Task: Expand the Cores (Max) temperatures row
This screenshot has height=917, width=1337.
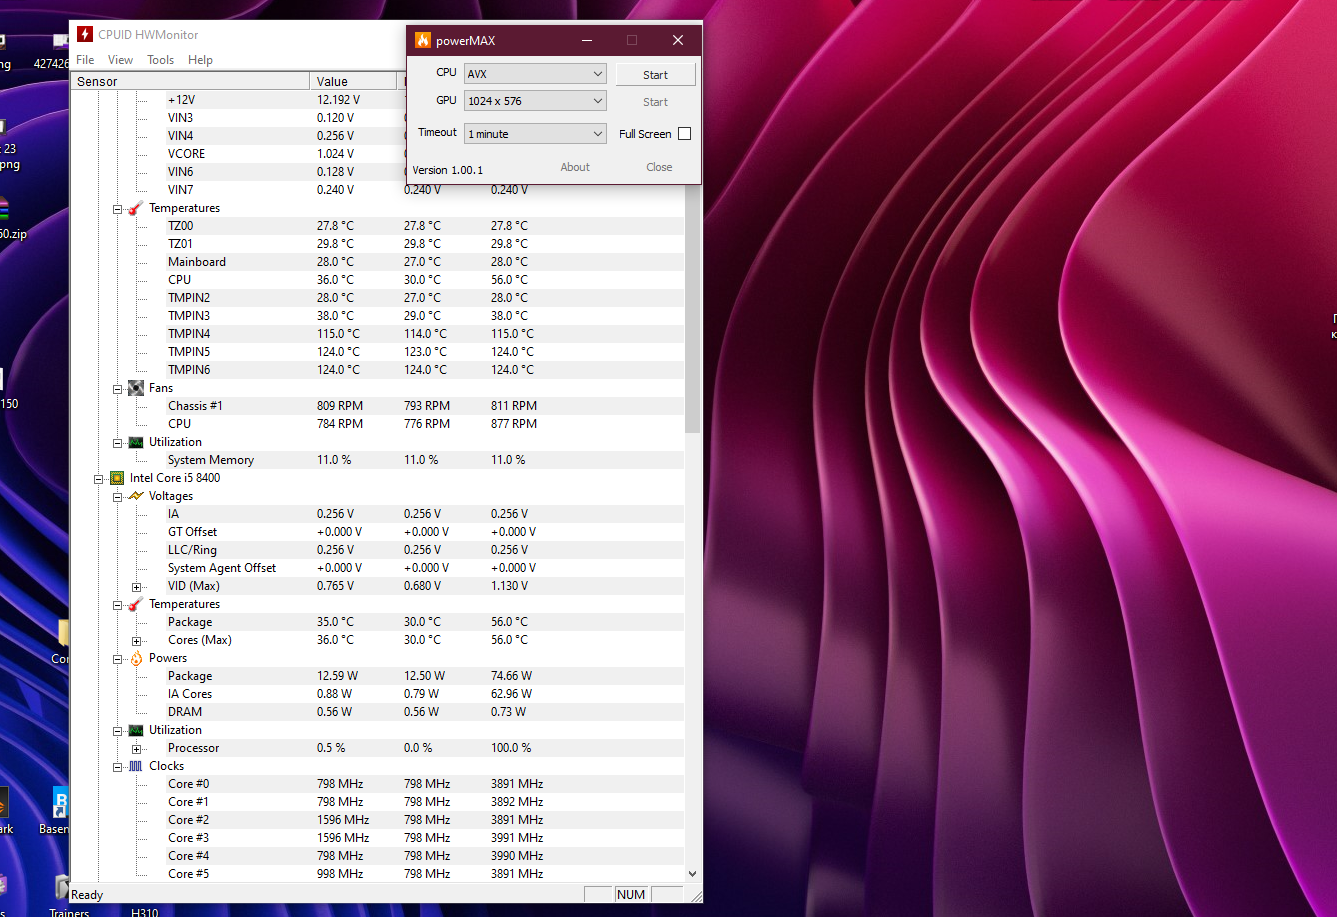Action: pos(136,641)
